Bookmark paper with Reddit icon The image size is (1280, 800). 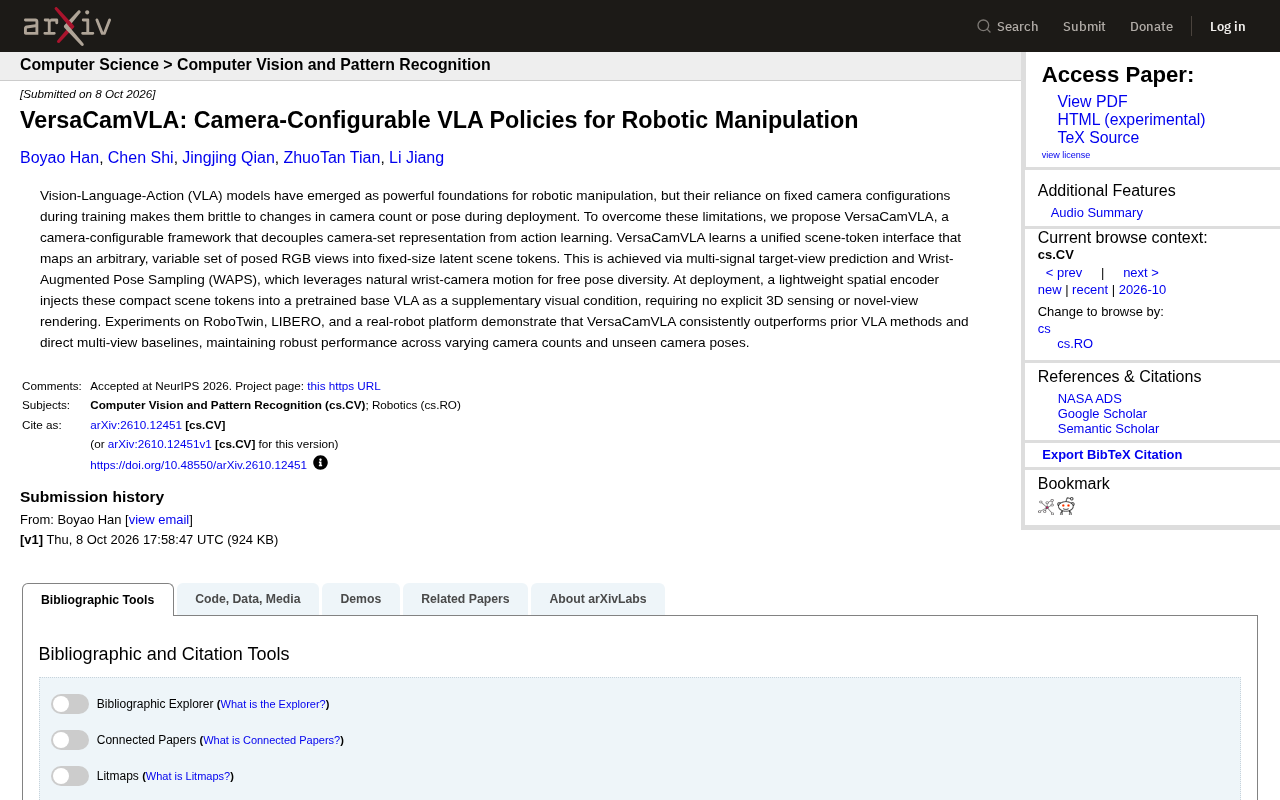pos(1066,506)
